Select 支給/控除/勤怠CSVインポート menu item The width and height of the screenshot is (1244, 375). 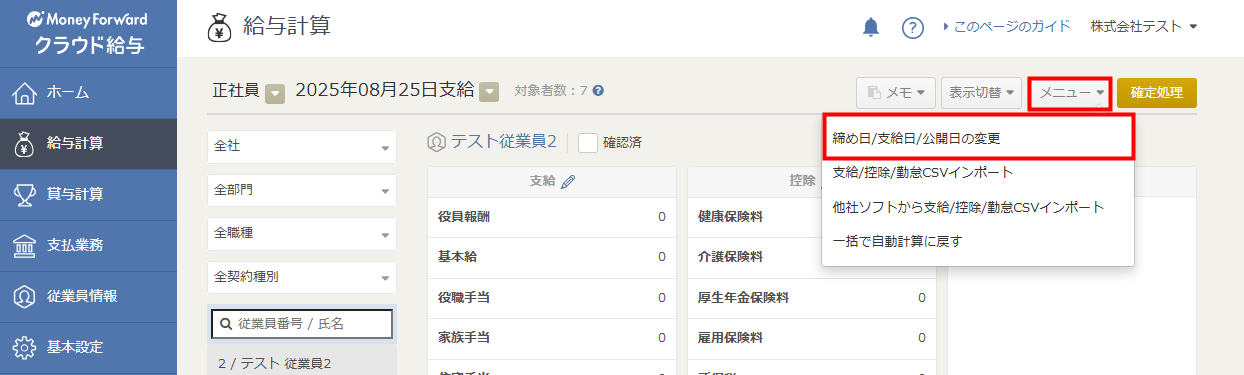[978, 172]
